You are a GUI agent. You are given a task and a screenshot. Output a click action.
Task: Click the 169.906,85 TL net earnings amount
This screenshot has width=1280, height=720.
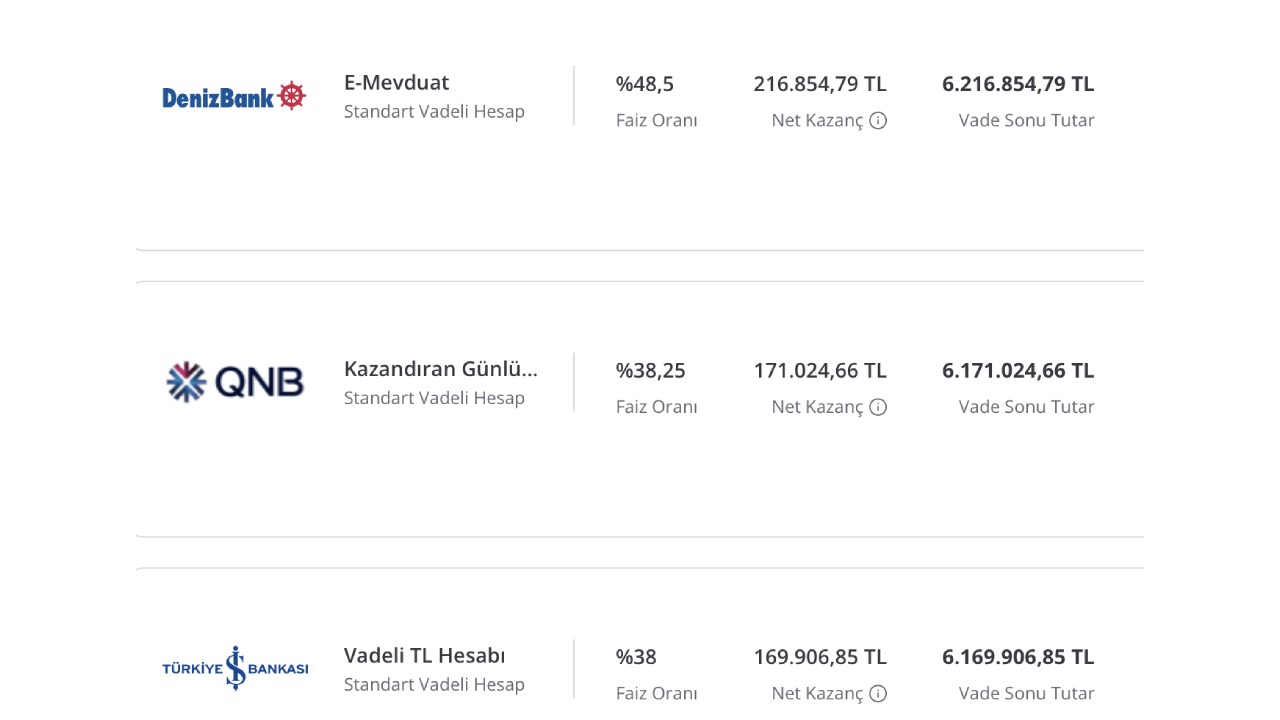[820, 657]
